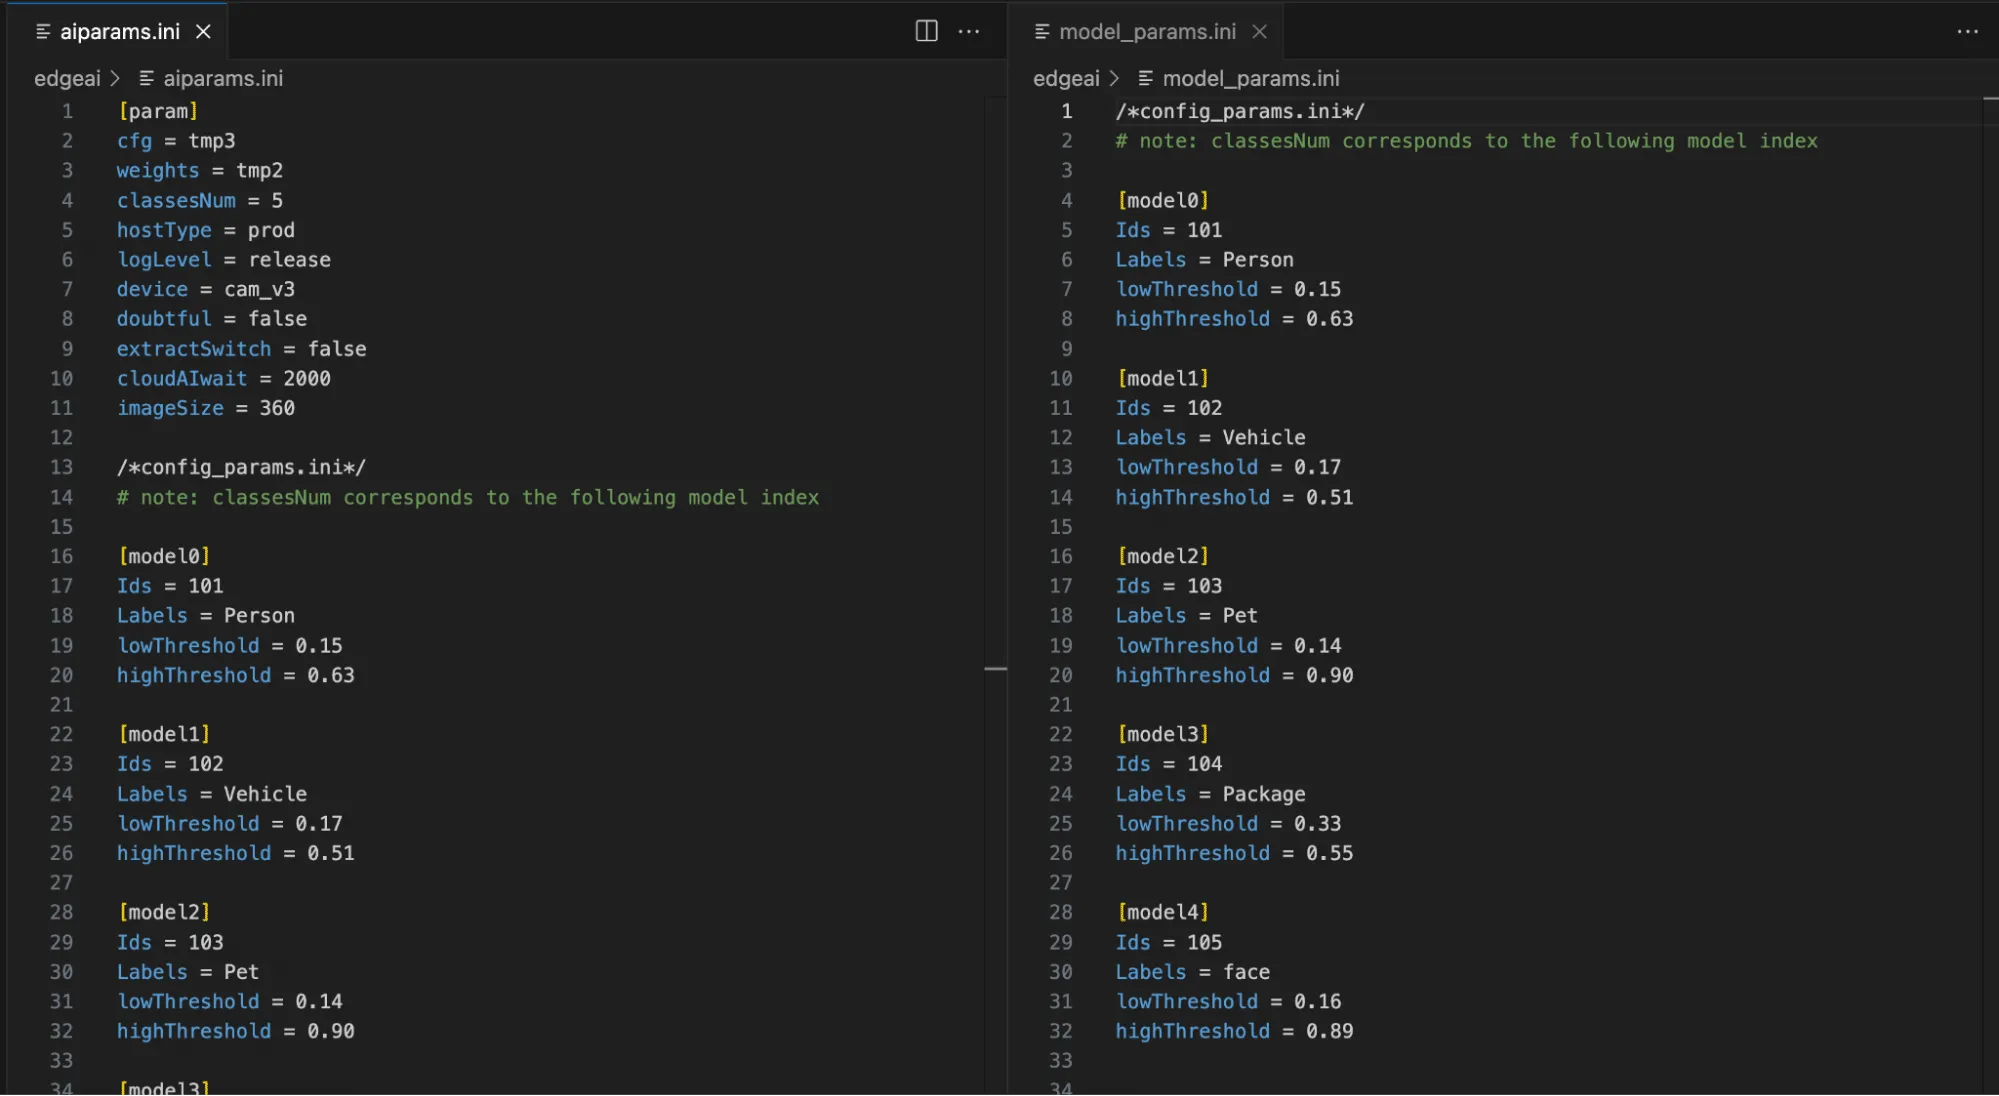Click file icon on aiparams.ini tab
Image resolution: width=1999 pixels, height=1096 pixels.
pyautogui.click(x=43, y=31)
